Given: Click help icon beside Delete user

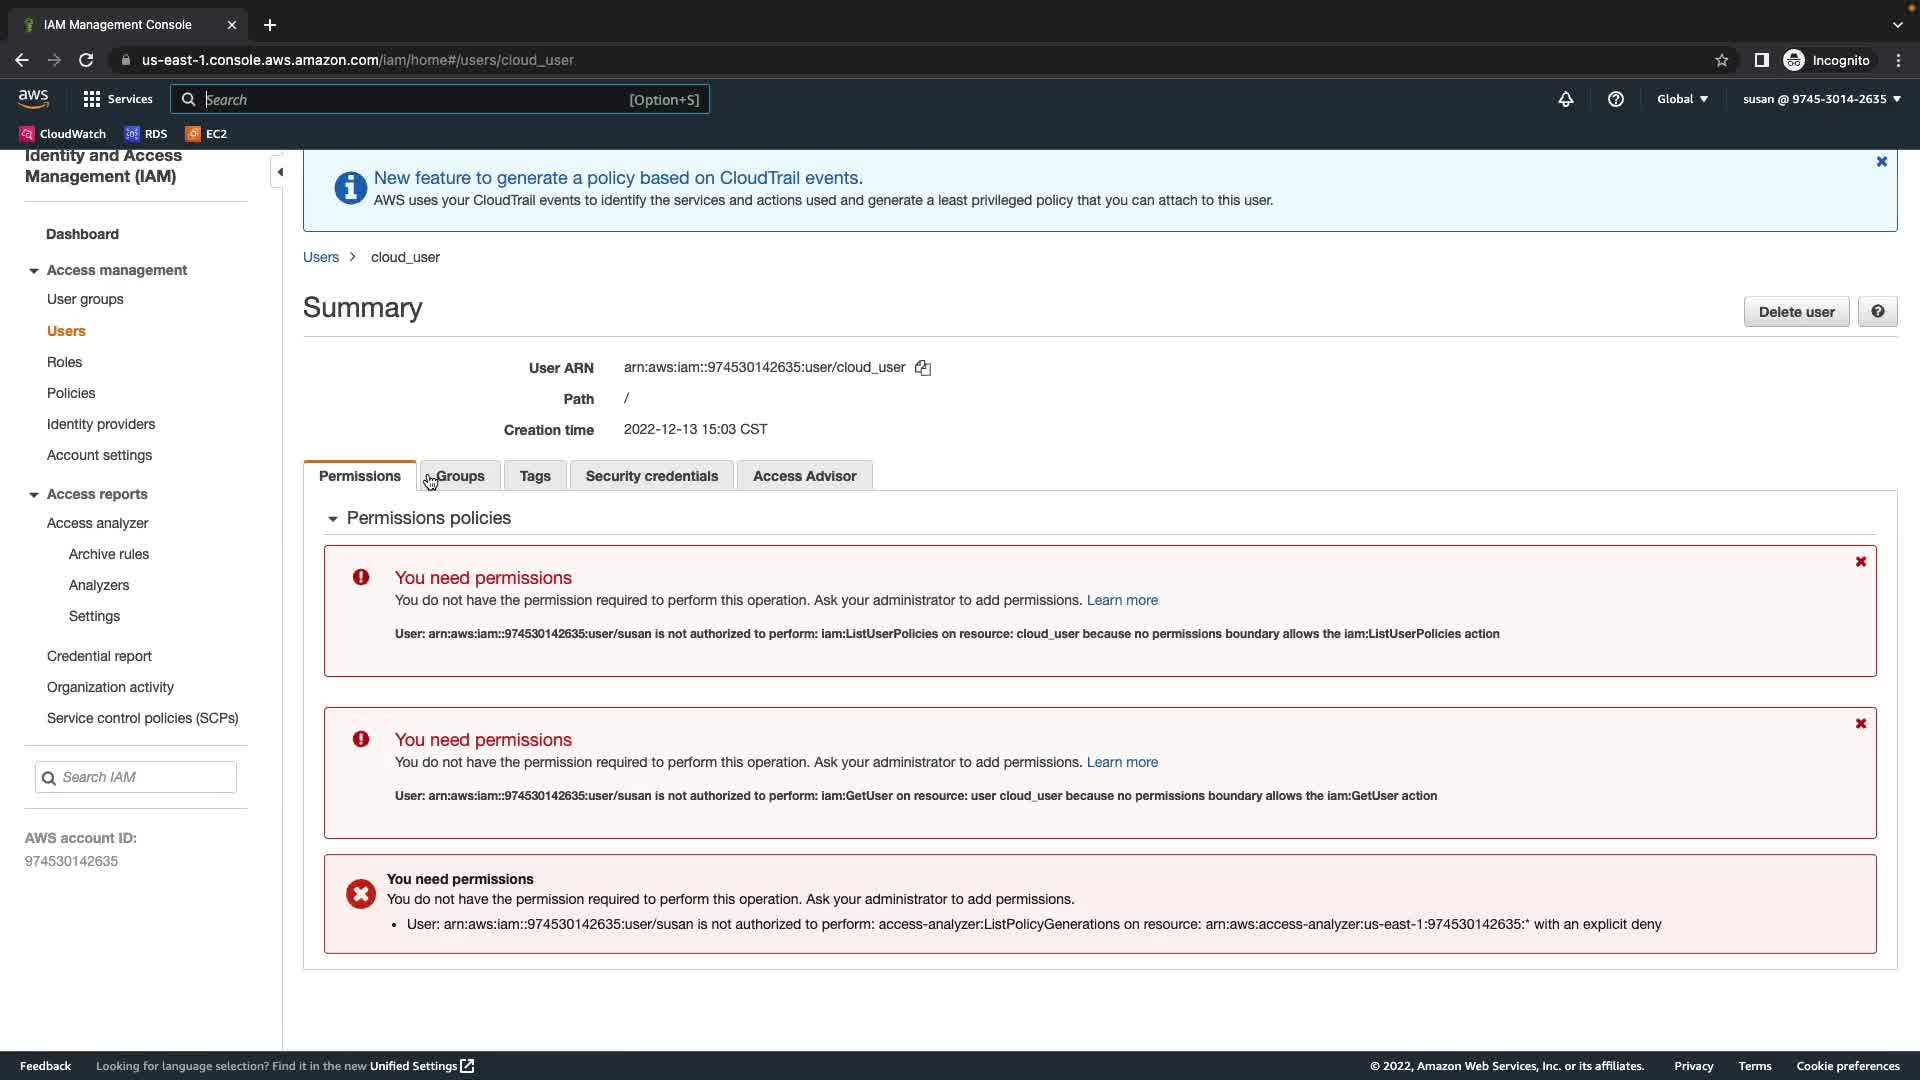Looking at the screenshot, I should point(1877,312).
